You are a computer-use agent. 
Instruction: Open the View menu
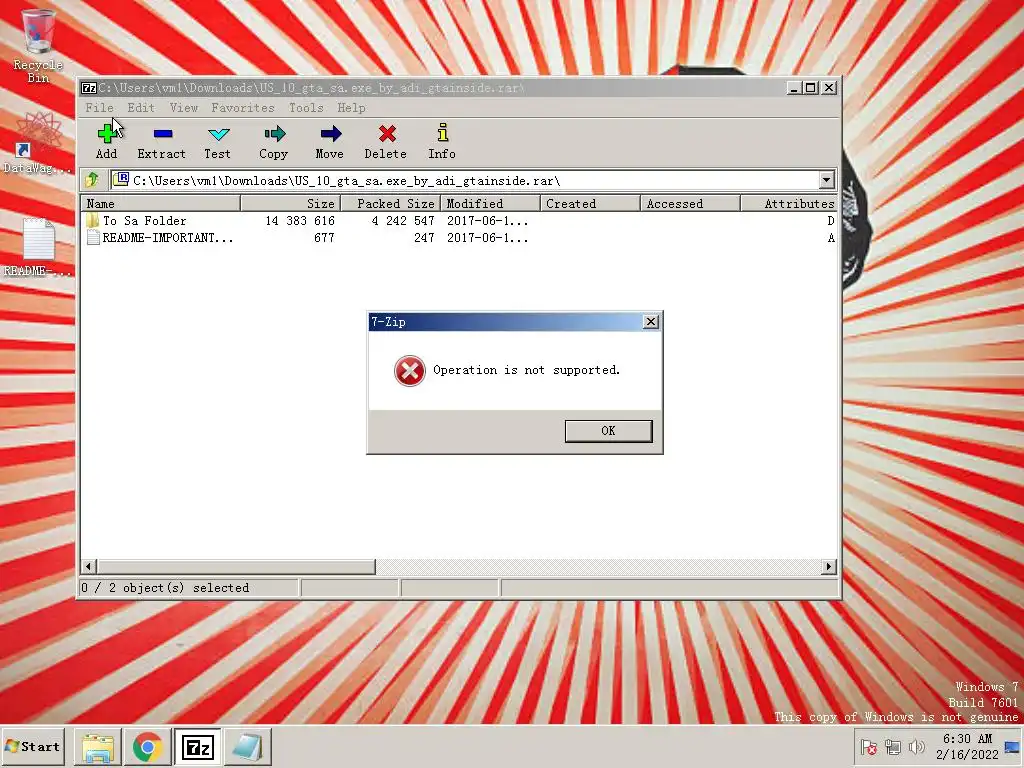pos(184,108)
